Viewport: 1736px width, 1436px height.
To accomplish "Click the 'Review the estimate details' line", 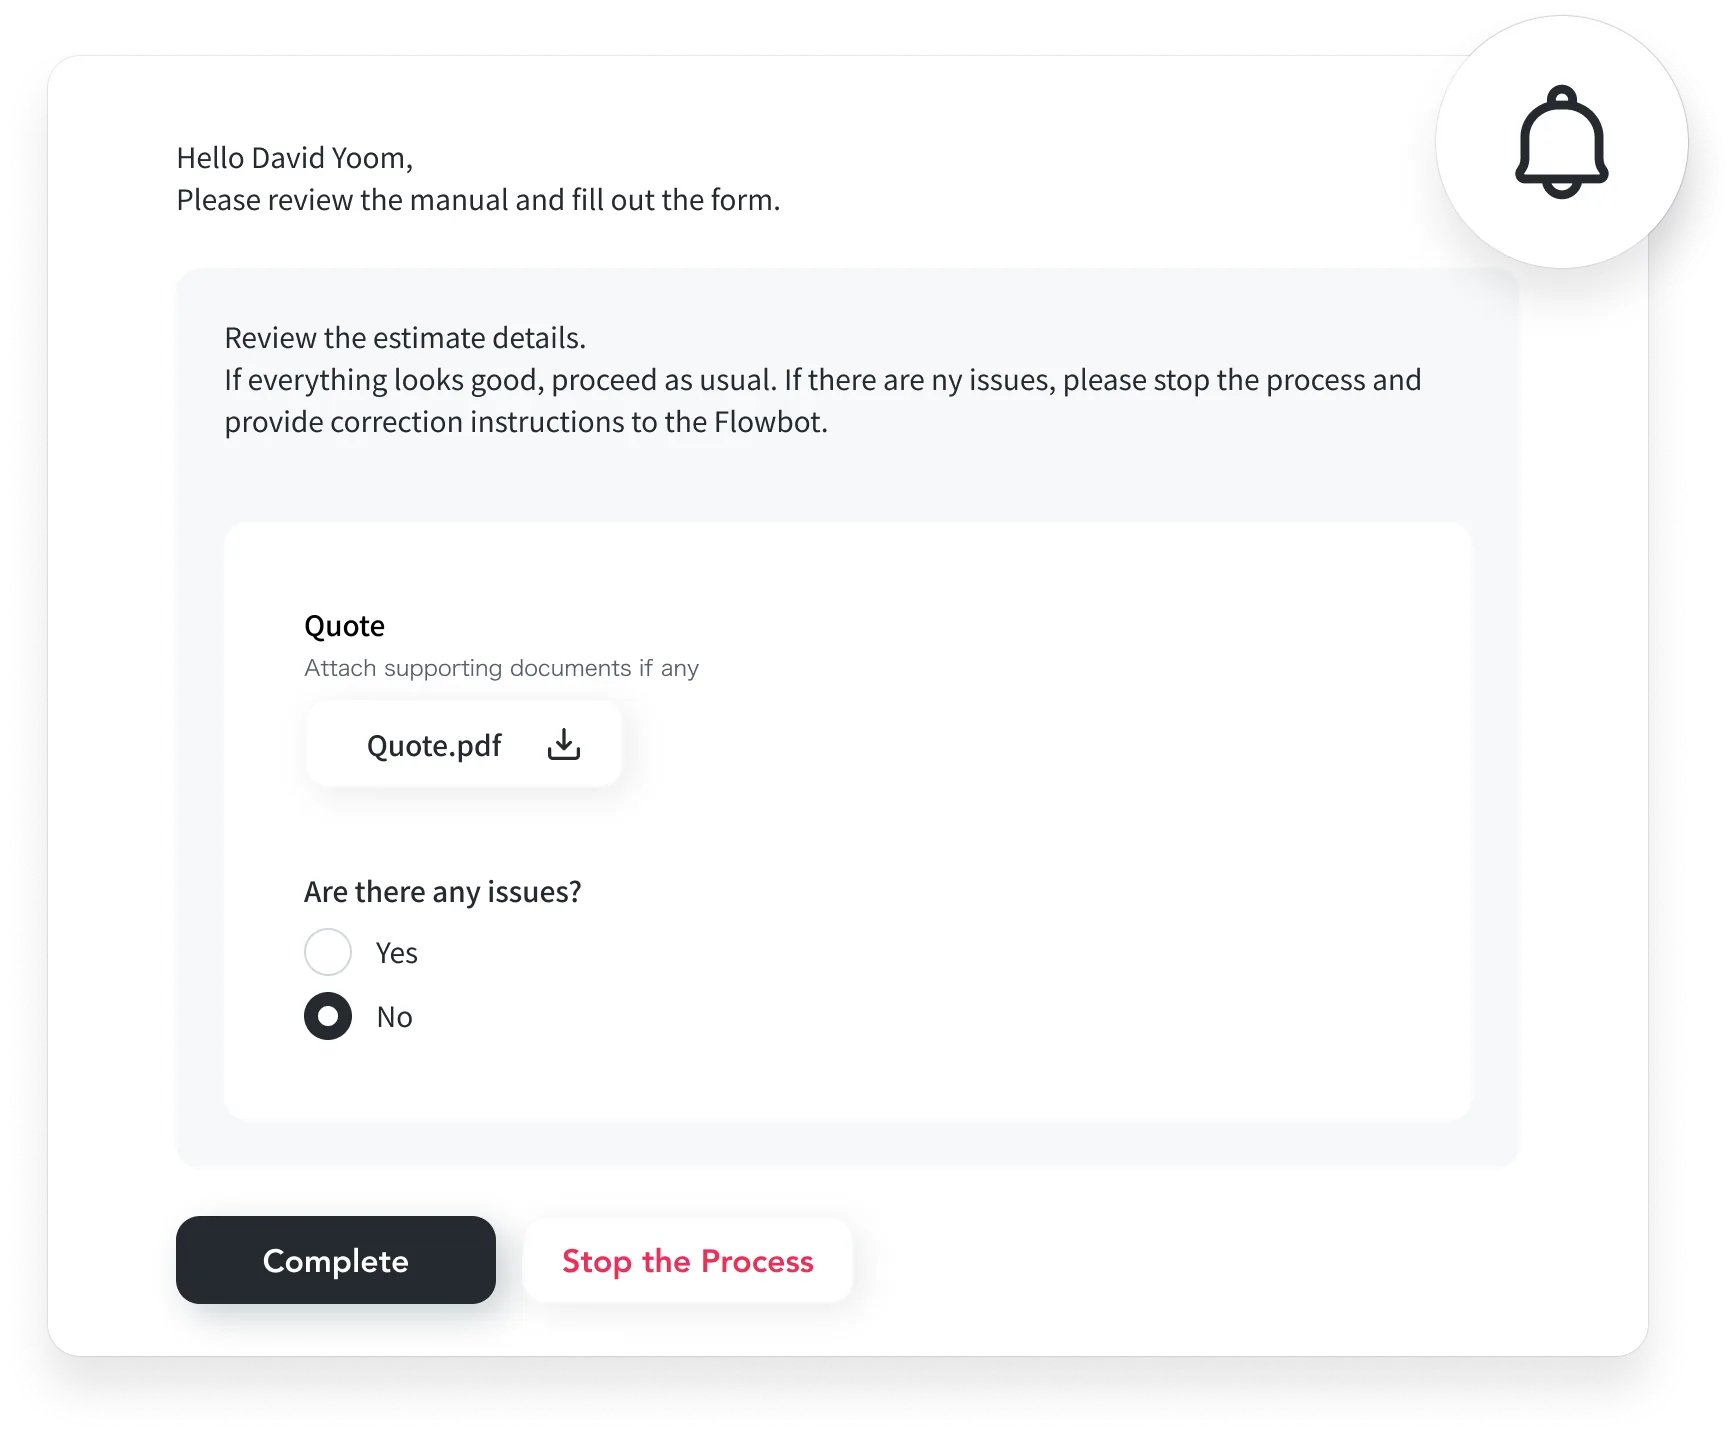I will (405, 338).
